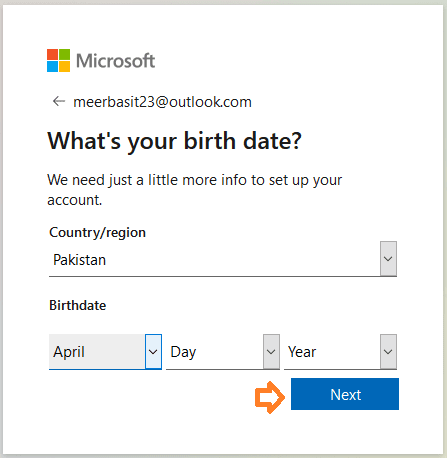Open the April month selector
Image resolution: width=447 pixels, height=458 pixels.
coord(105,352)
